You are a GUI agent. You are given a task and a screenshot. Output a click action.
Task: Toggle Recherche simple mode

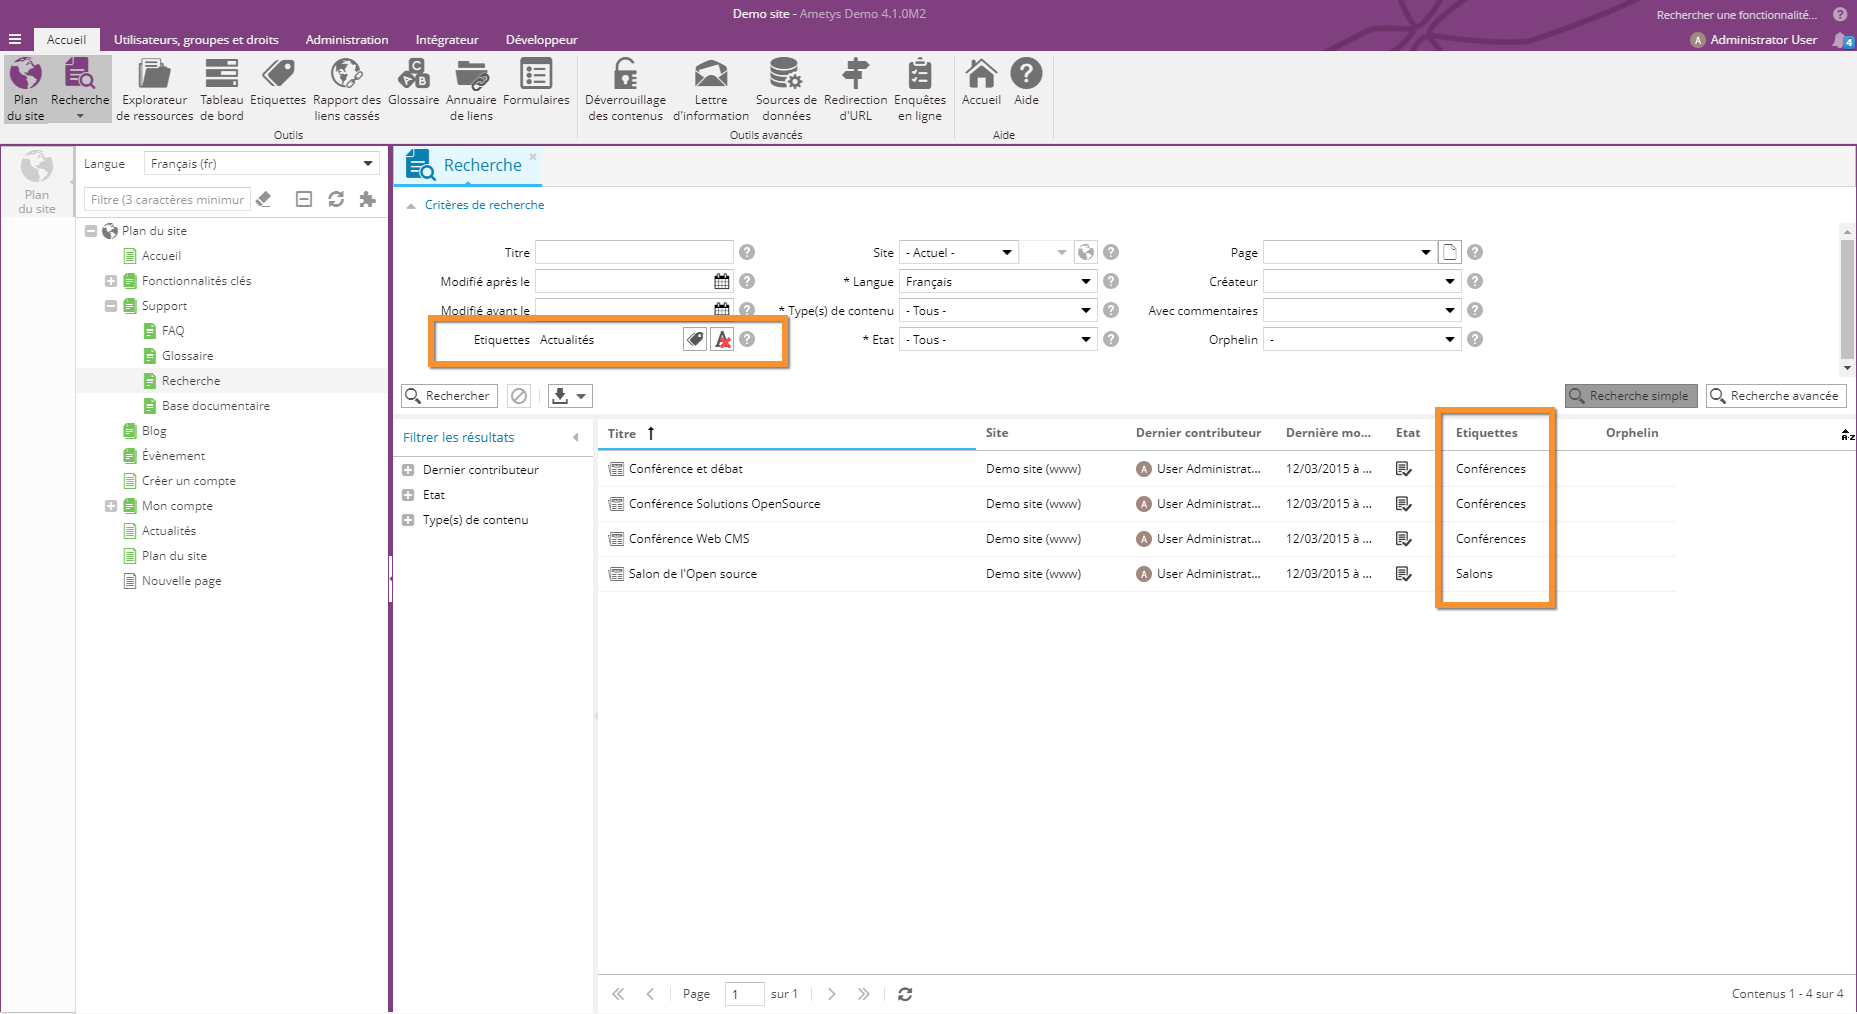(x=1630, y=396)
